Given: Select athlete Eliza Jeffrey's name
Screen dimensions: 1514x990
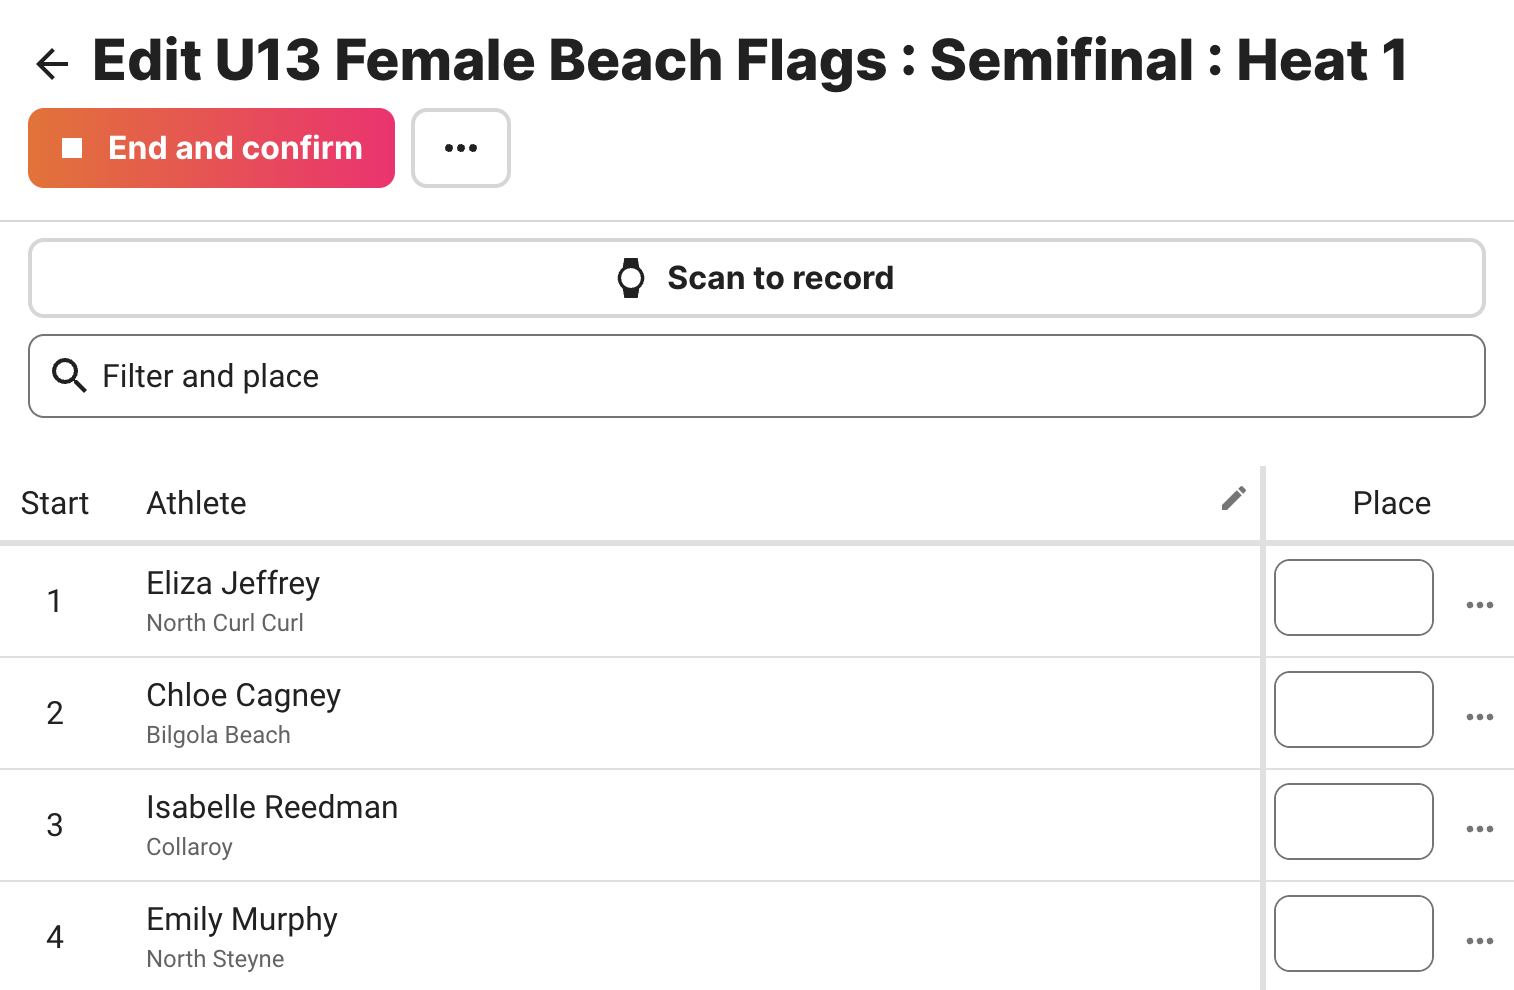Looking at the screenshot, I should [x=233, y=583].
